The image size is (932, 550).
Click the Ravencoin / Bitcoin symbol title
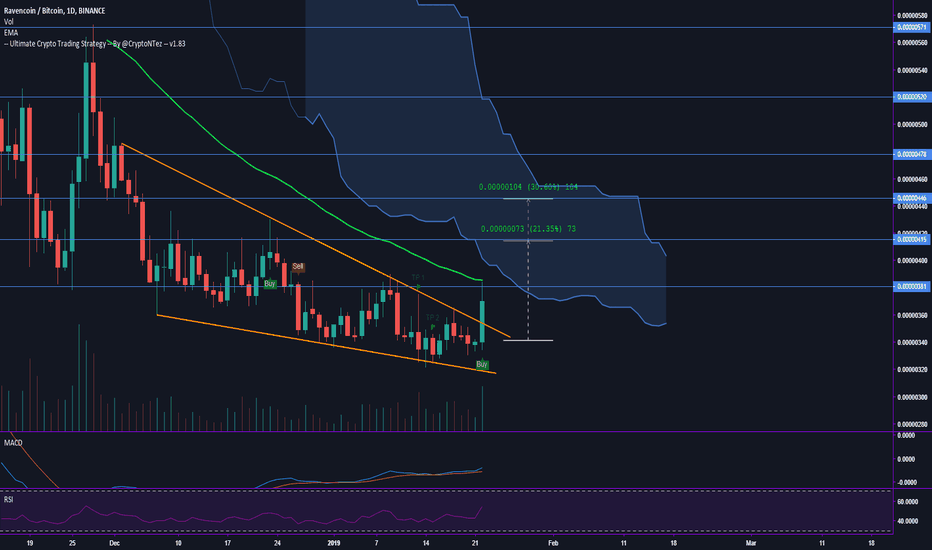pos(54,11)
